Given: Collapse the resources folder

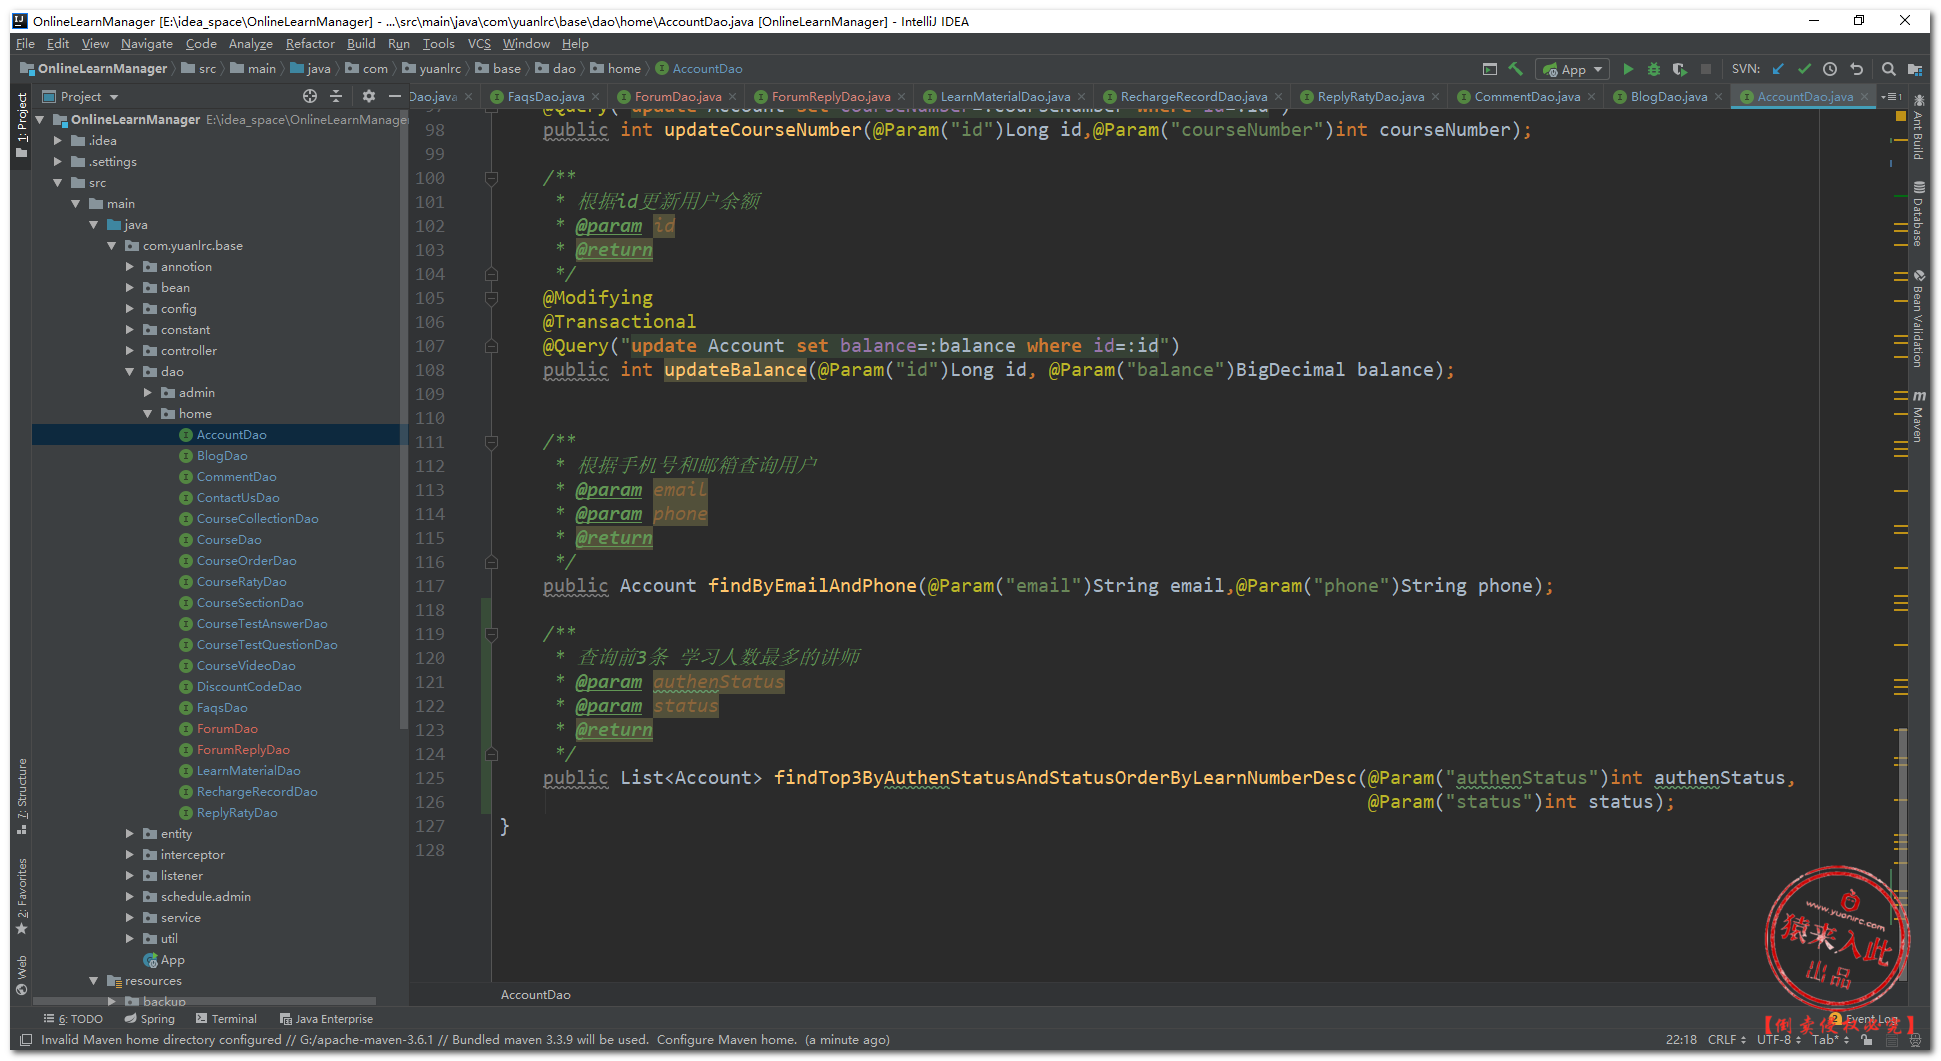Looking at the screenshot, I should 94,981.
